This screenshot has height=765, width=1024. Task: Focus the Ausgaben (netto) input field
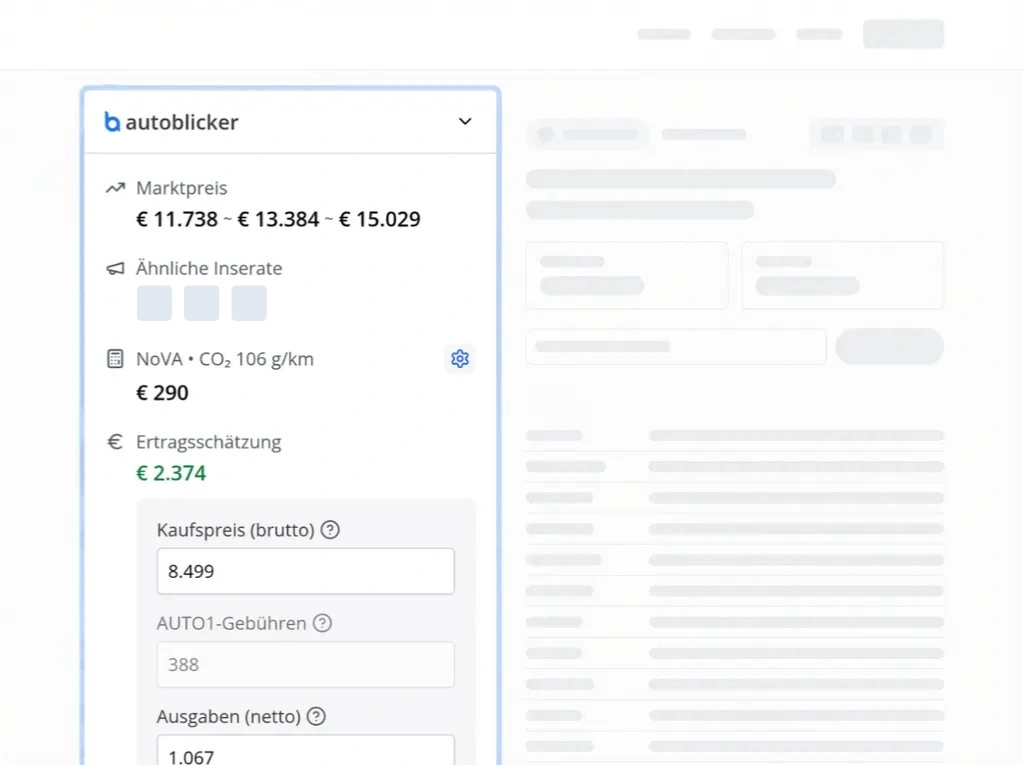point(305,752)
